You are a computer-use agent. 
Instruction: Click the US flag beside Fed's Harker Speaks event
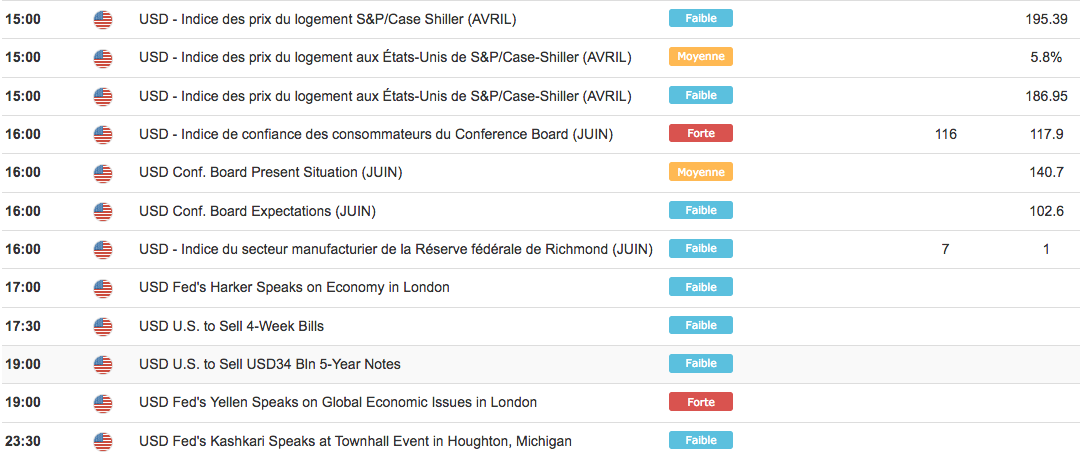(x=103, y=288)
